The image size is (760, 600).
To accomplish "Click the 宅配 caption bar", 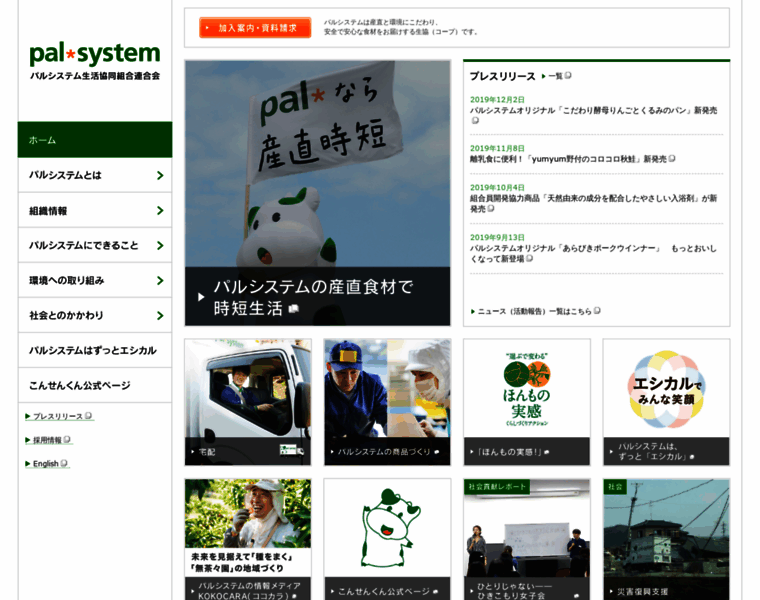I will [x=248, y=452].
